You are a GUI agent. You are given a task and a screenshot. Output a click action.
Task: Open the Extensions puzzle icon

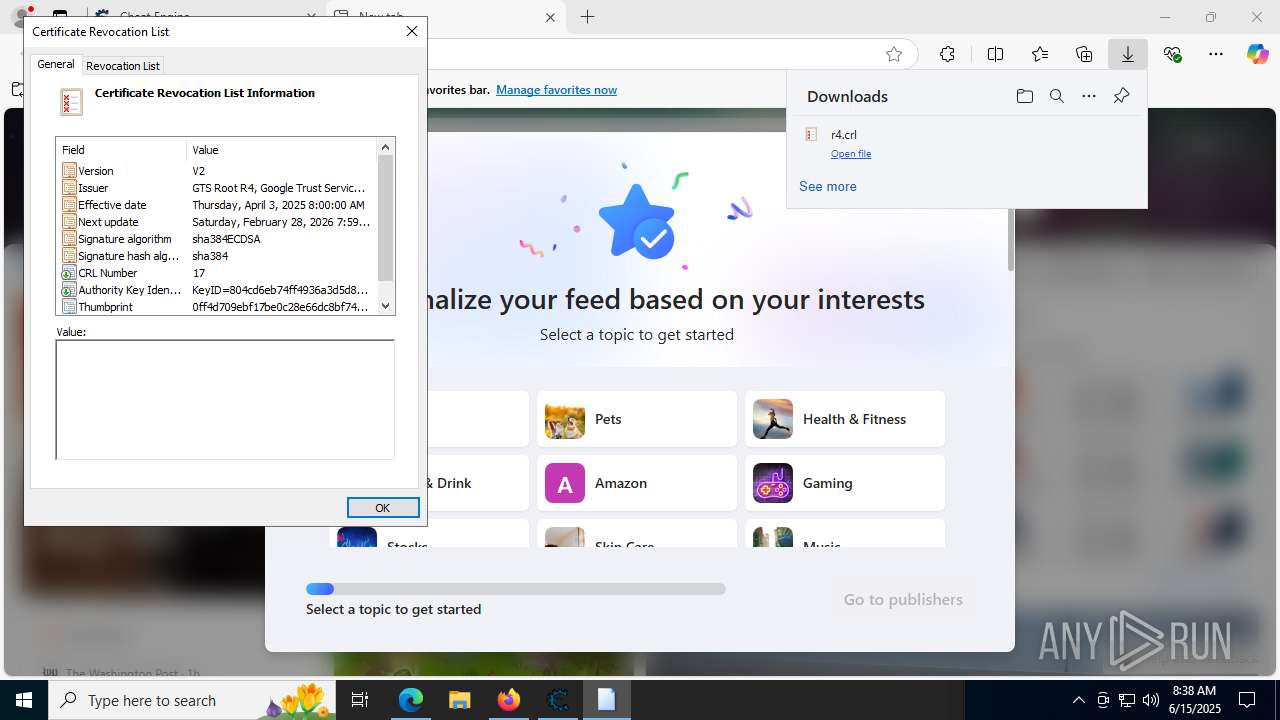947,54
